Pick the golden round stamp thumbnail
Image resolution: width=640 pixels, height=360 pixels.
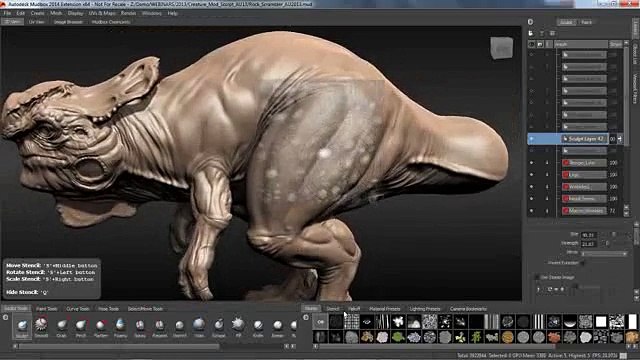tap(507, 337)
